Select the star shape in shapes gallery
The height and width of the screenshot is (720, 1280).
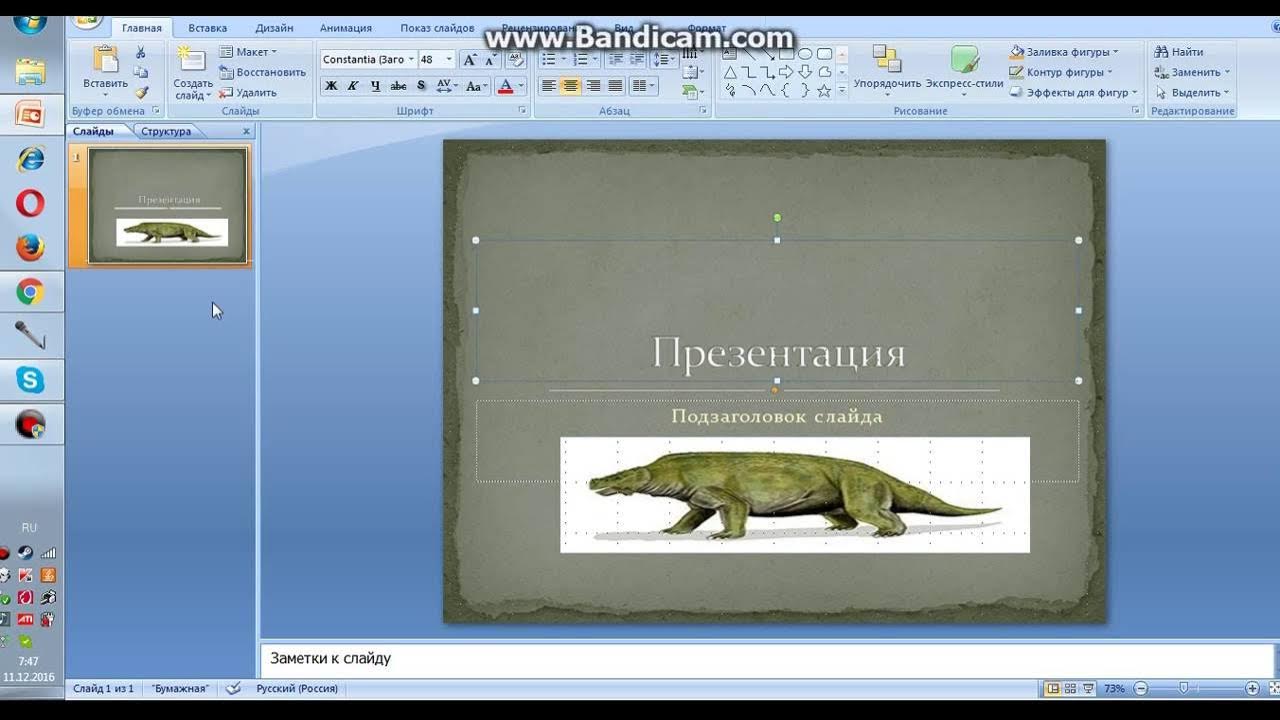click(824, 91)
